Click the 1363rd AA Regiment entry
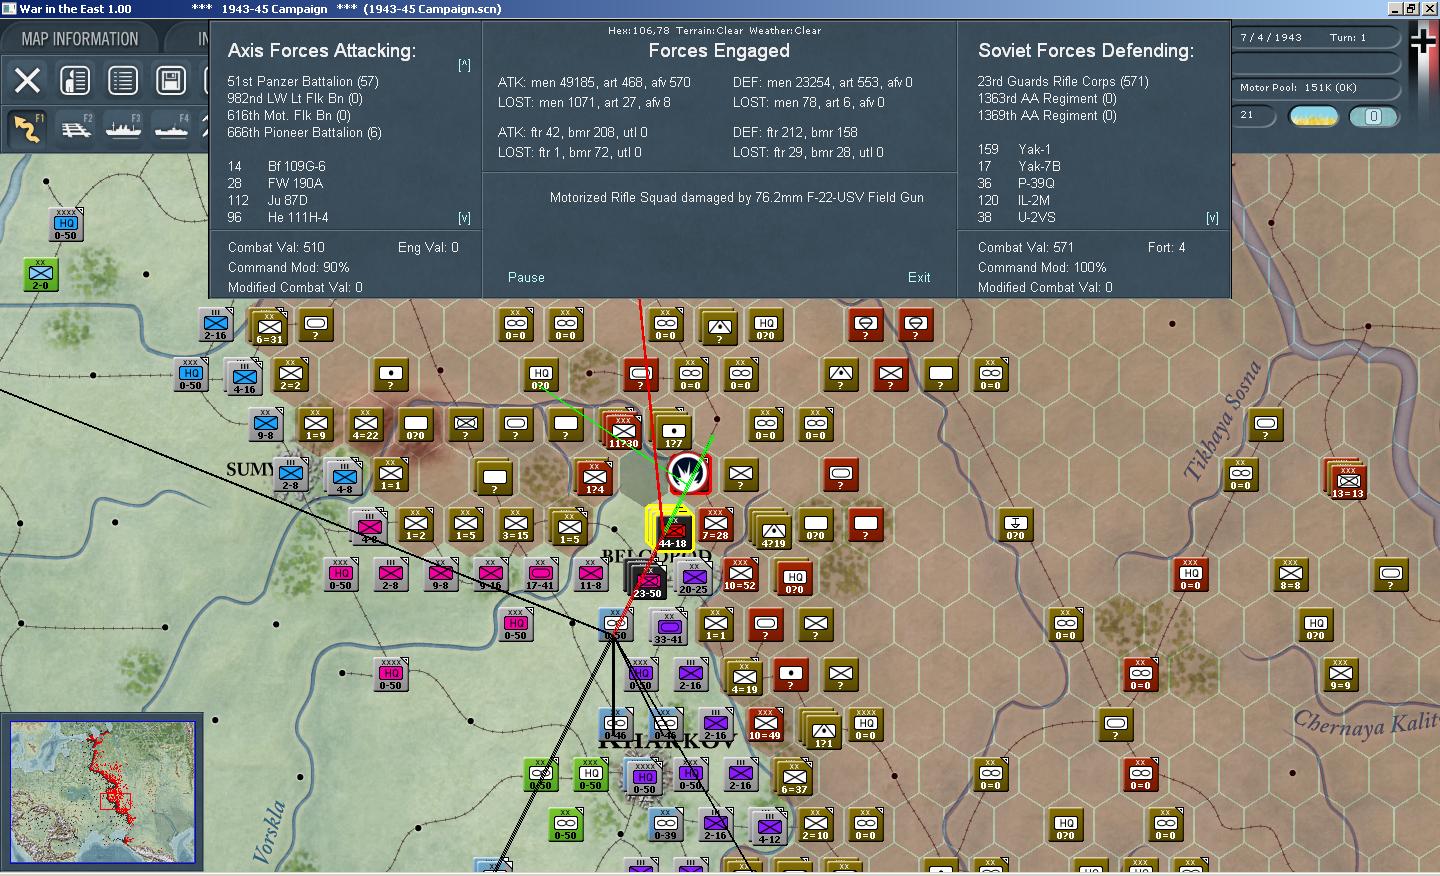Viewport: 1440px width, 876px height. point(1047,98)
